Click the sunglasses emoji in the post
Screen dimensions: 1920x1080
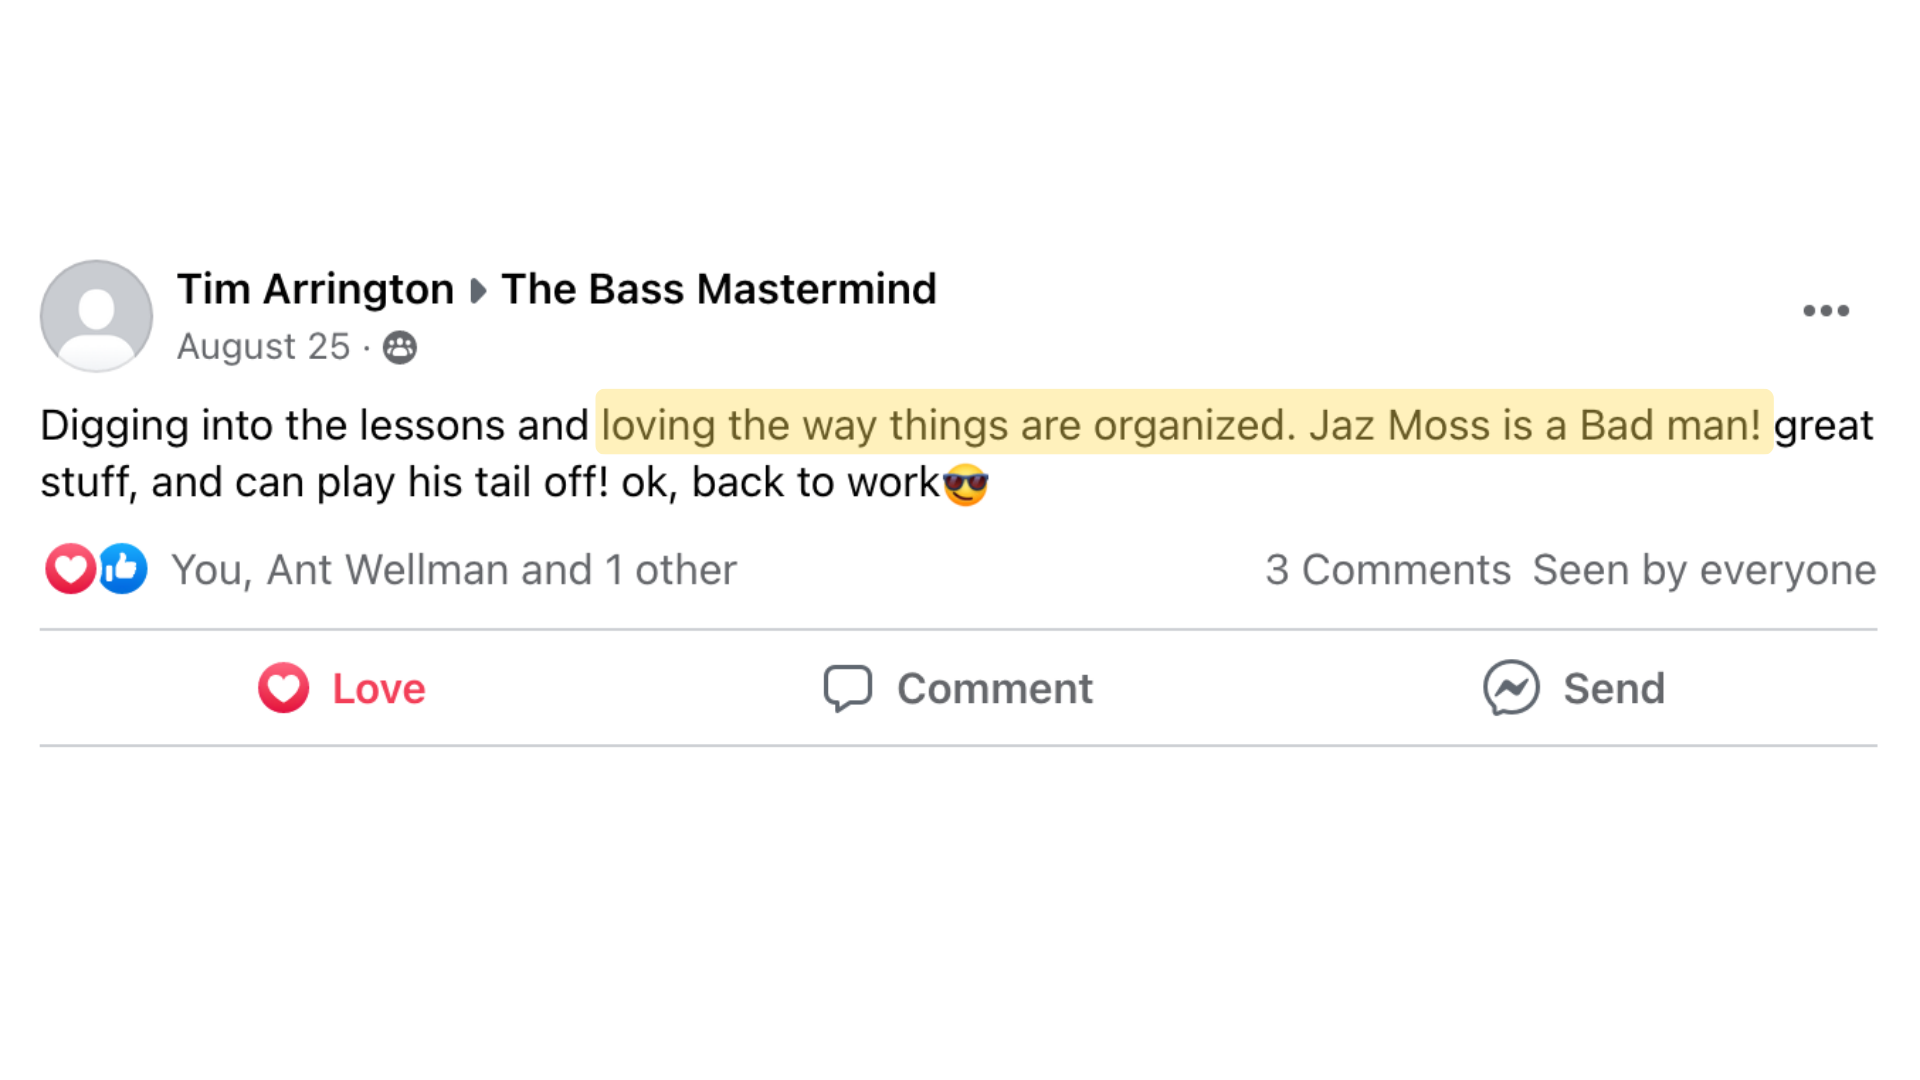965,484
